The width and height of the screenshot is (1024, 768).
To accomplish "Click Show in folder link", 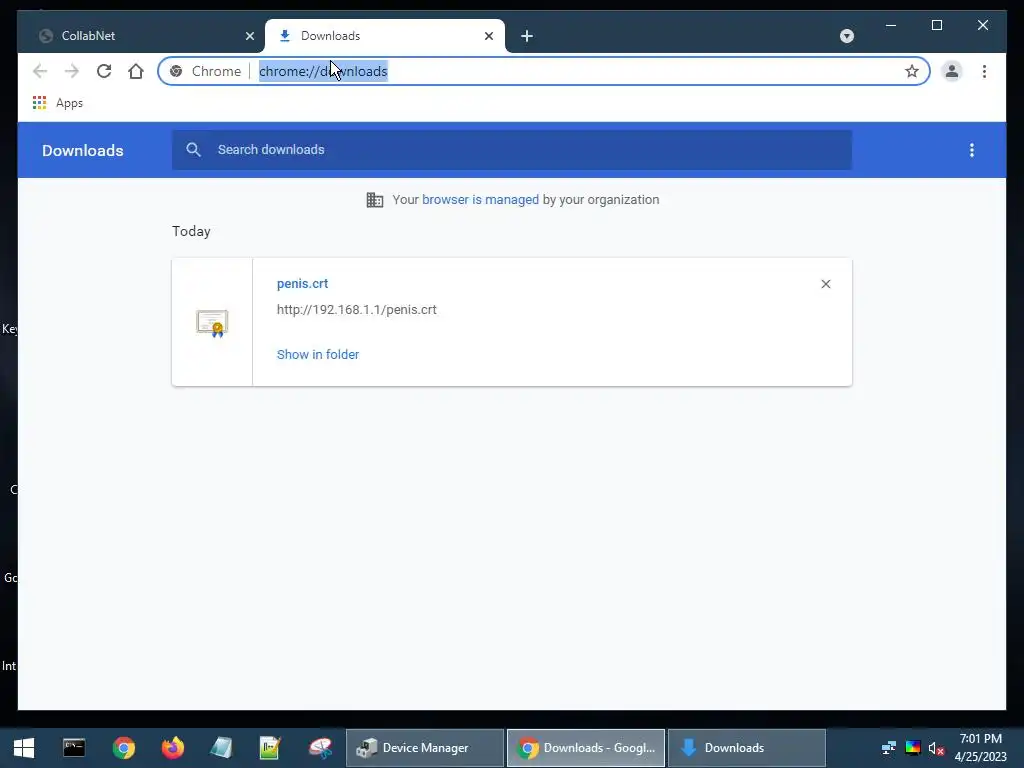I will pos(318,355).
